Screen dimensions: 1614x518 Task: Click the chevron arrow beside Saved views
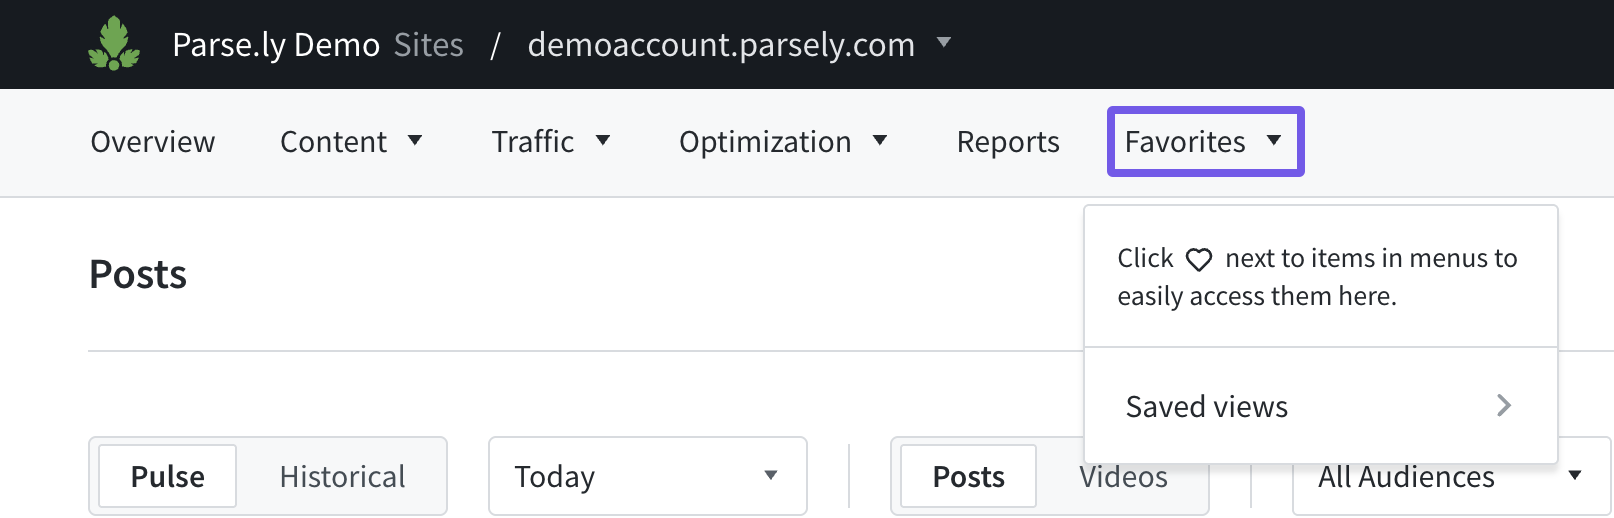click(1503, 405)
